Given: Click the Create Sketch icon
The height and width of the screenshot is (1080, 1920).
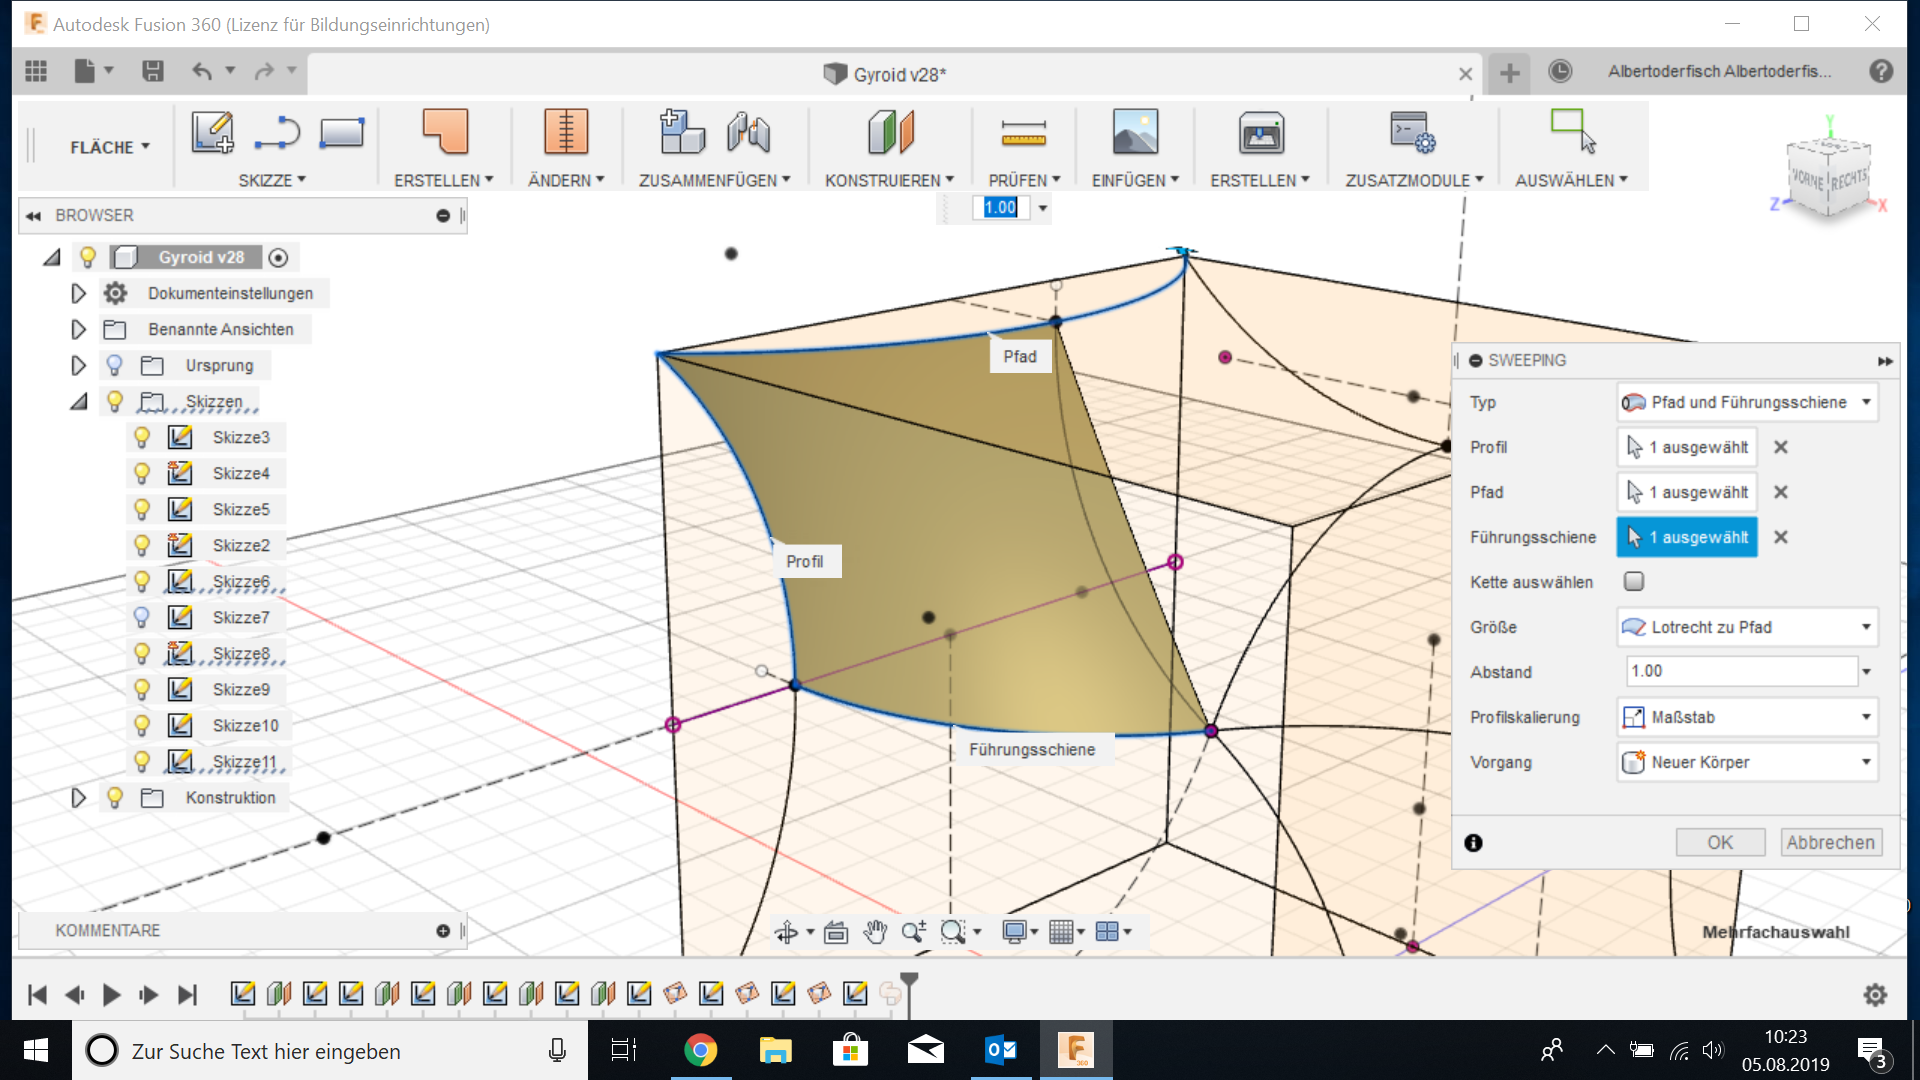Looking at the screenshot, I should 212,133.
